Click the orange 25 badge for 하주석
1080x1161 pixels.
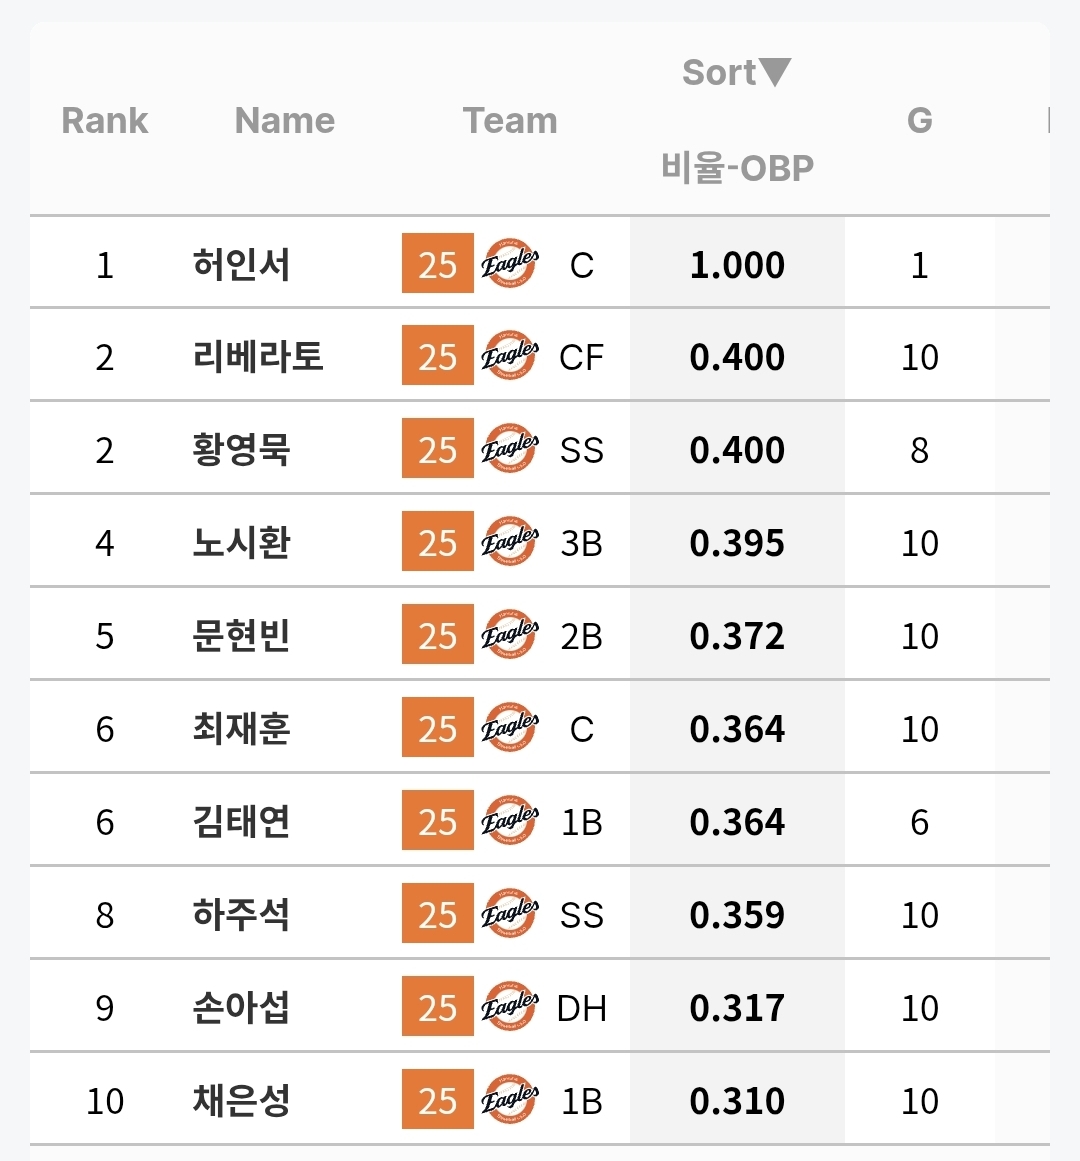[x=437, y=915]
